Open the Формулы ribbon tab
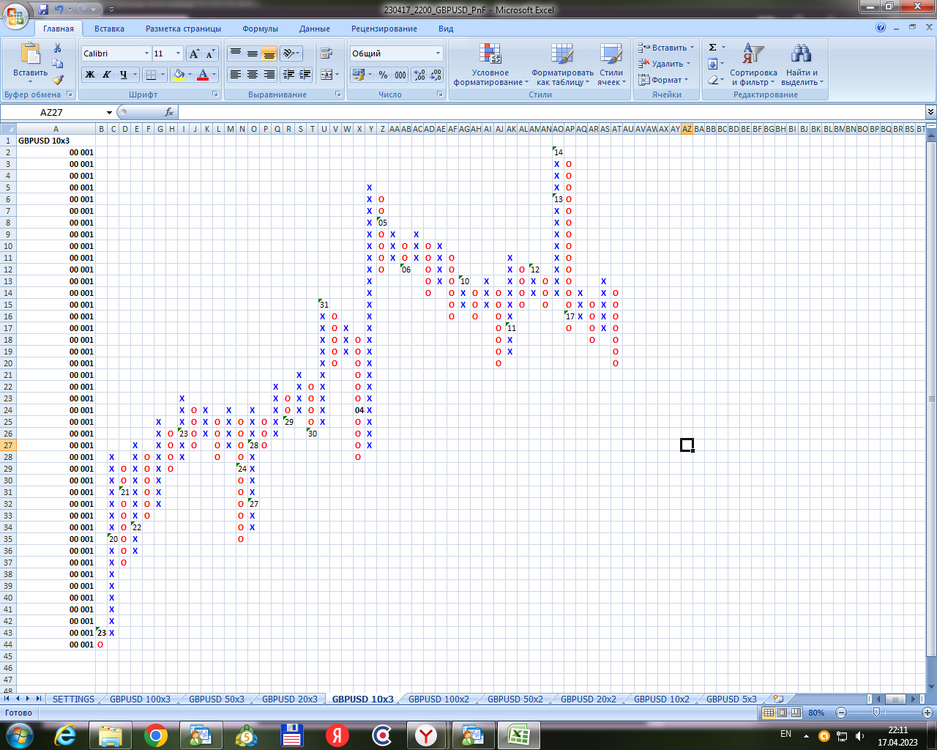 (260, 29)
